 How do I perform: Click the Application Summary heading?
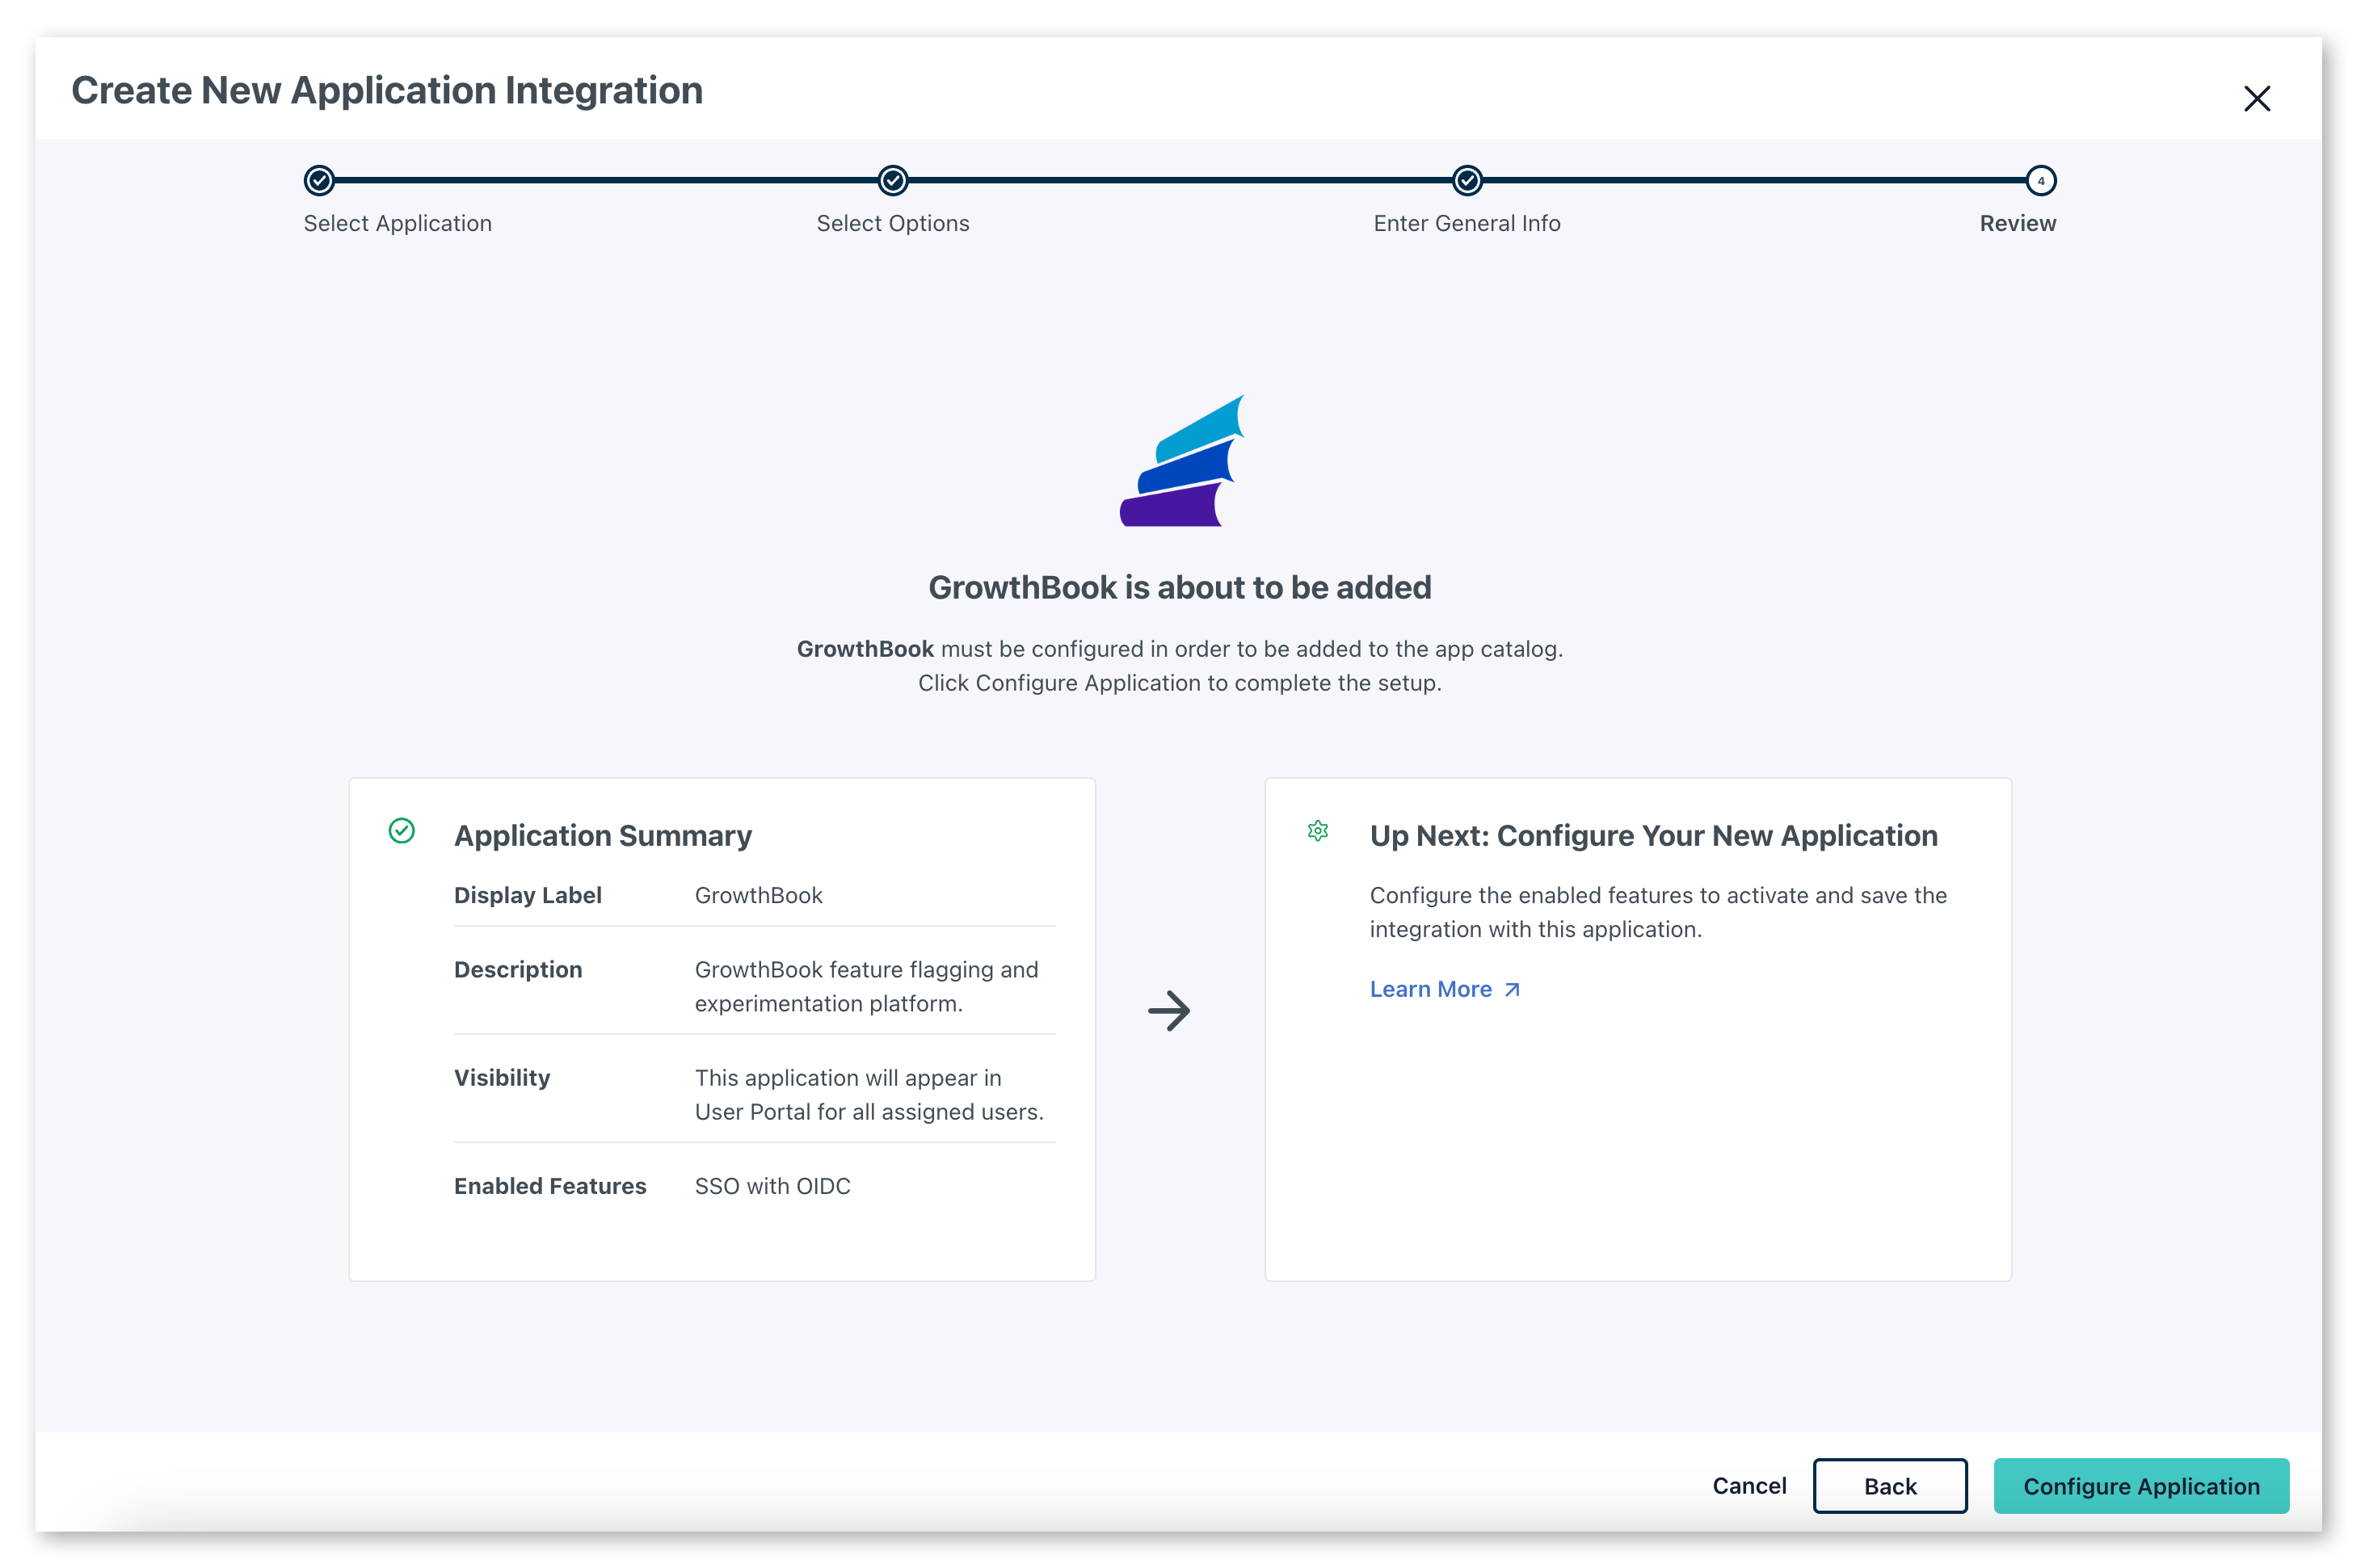(603, 835)
